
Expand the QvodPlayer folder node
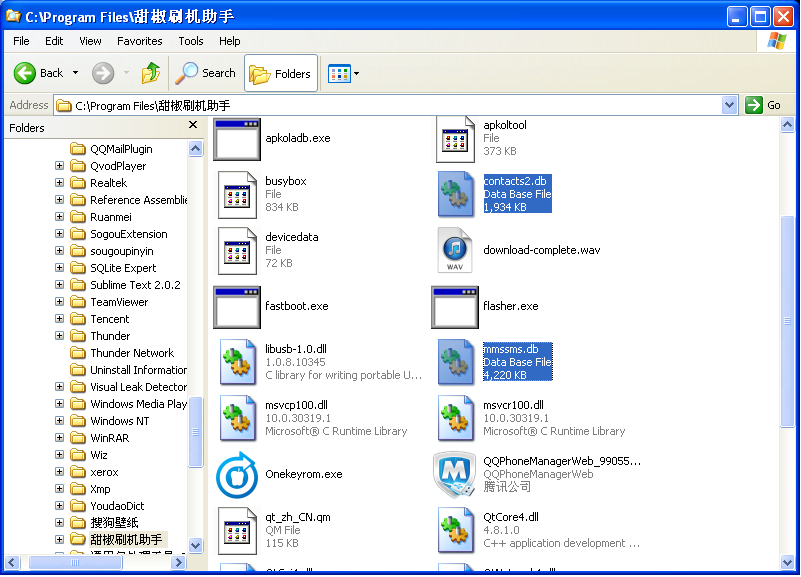click(60, 166)
